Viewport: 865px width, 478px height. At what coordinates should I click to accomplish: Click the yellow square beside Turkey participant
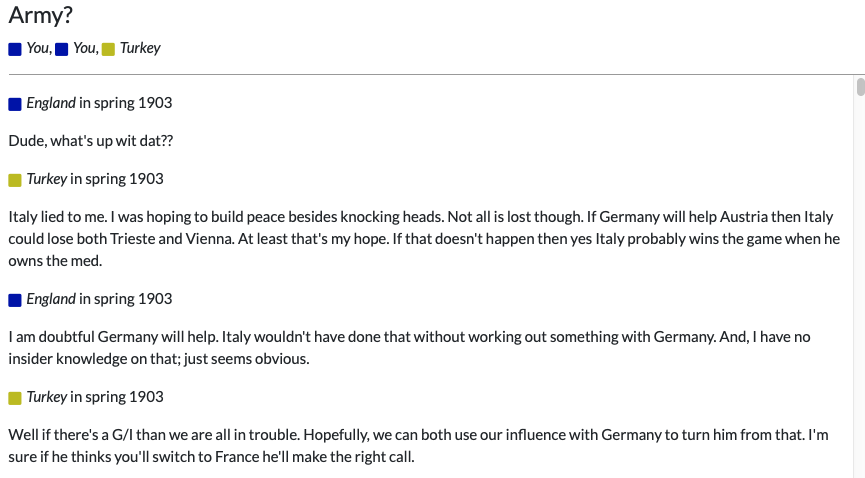click(x=108, y=50)
